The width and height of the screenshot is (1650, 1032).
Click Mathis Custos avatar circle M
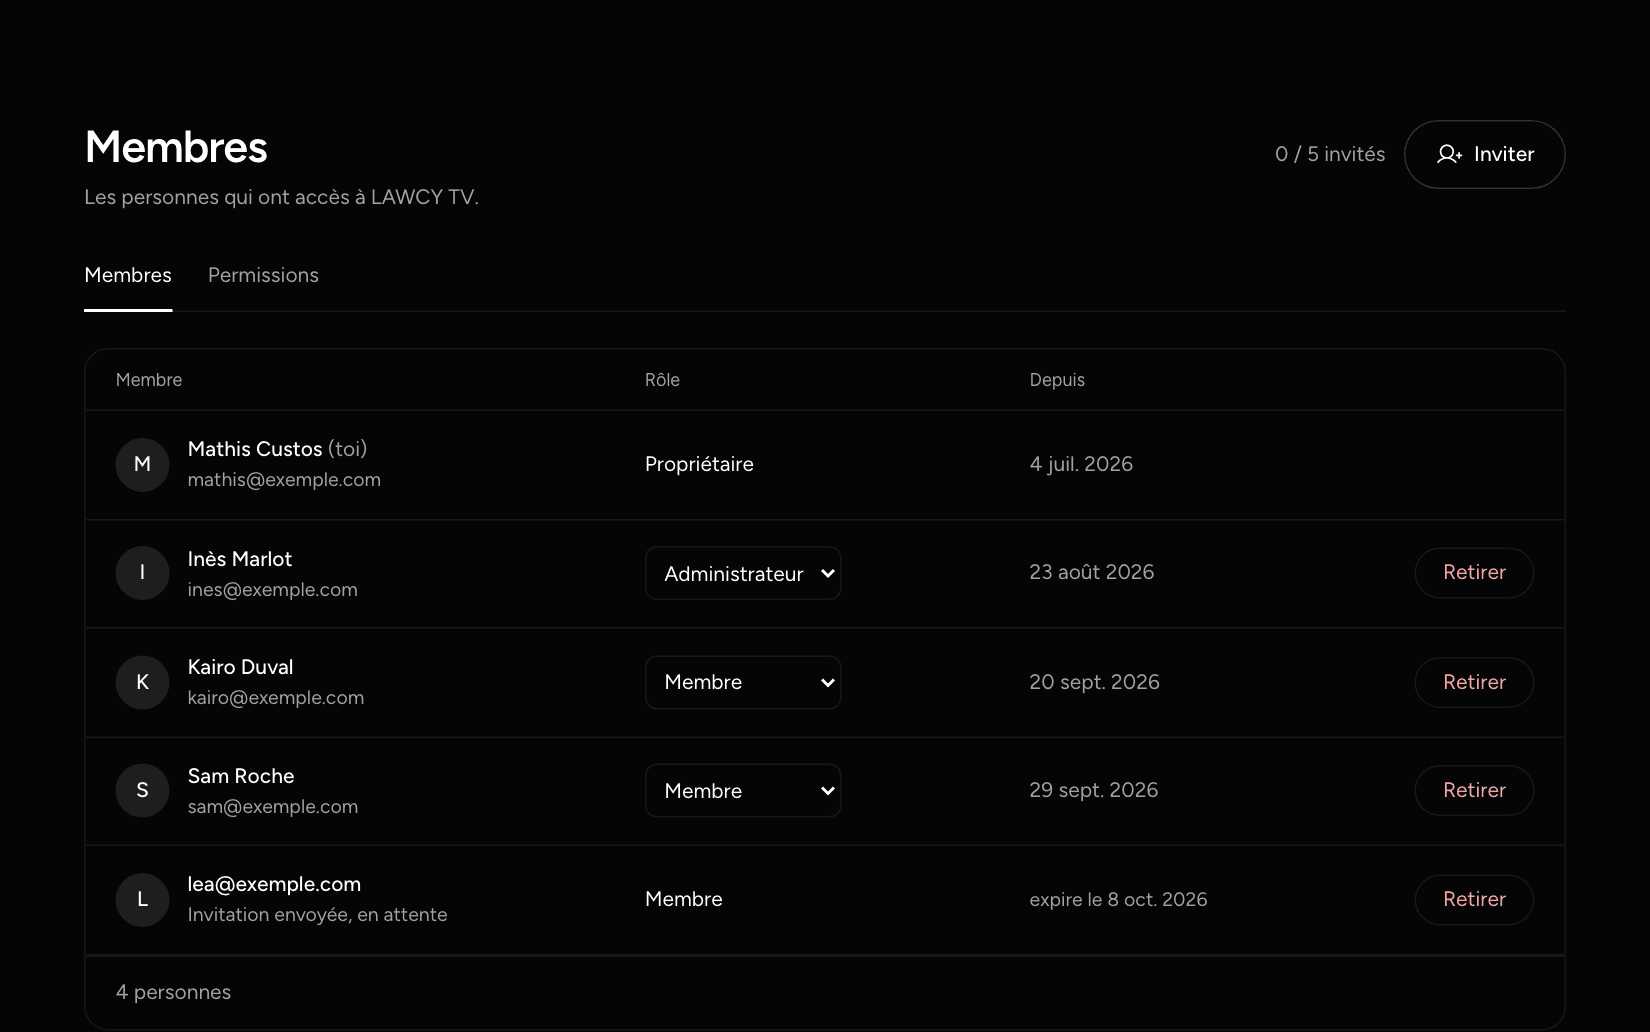(x=142, y=464)
